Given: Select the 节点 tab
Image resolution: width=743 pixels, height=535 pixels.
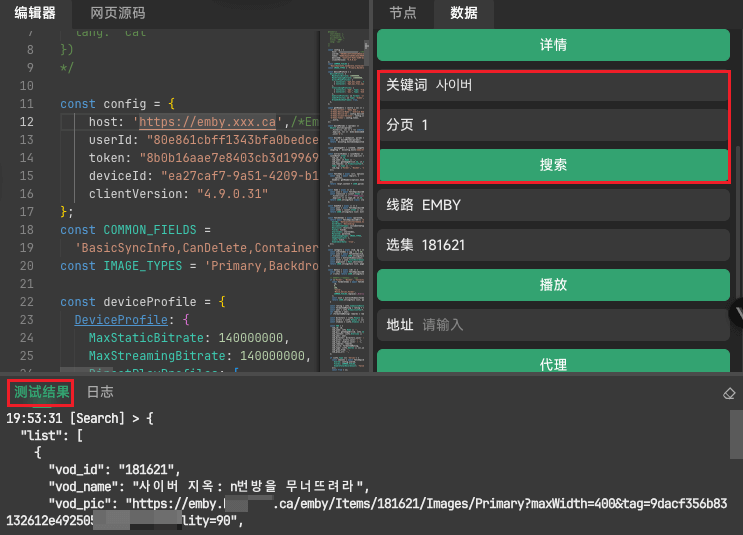Looking at the screenshot, I should point(403,13).
